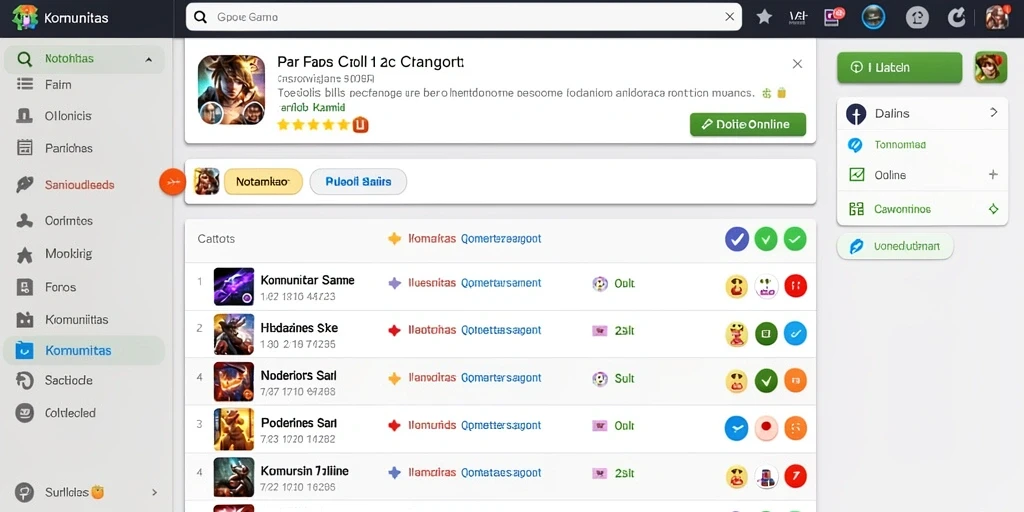The image size is (1024, 512).
Task: Select the yellow Notamkao tab
Action: click(263, 182)
